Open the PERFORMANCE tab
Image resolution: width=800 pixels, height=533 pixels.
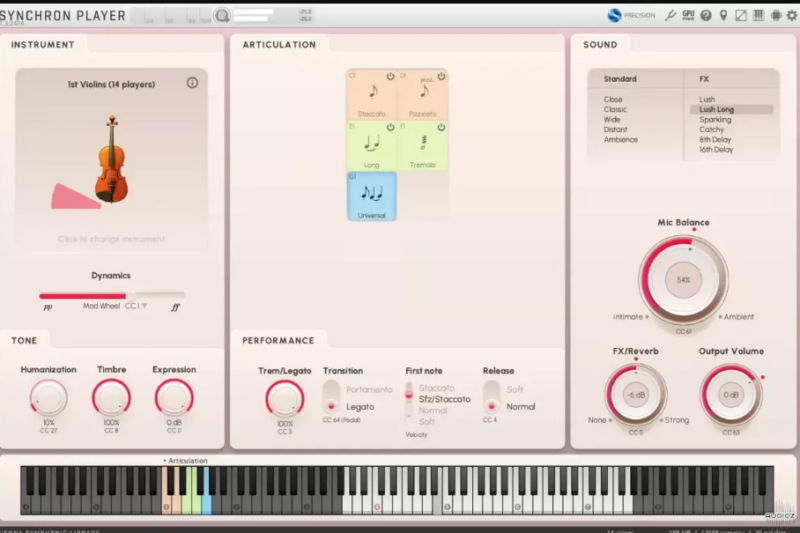pos(278,340)
